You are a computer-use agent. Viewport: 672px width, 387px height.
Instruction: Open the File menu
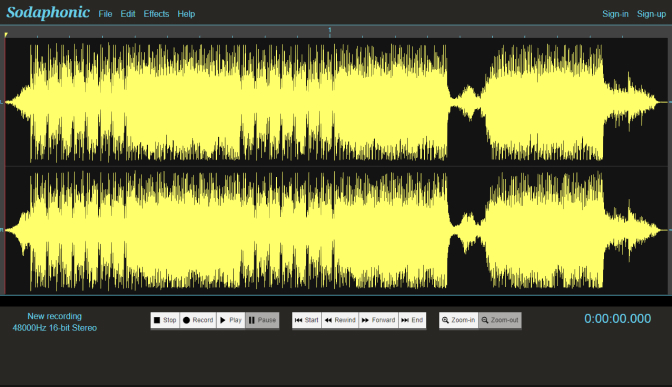(x=105, y=14)
